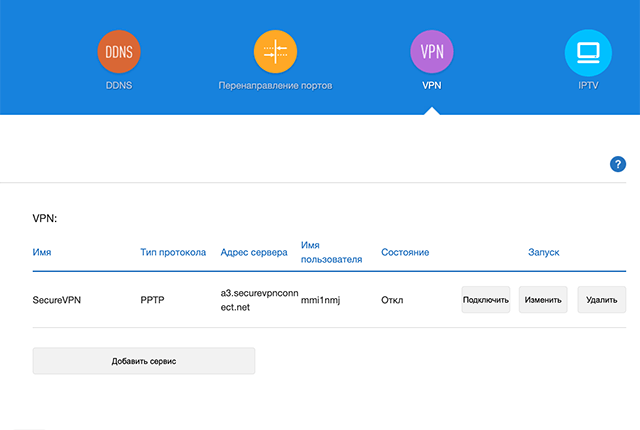
Task: Click the Тип протокола column header
Action: 173,252
